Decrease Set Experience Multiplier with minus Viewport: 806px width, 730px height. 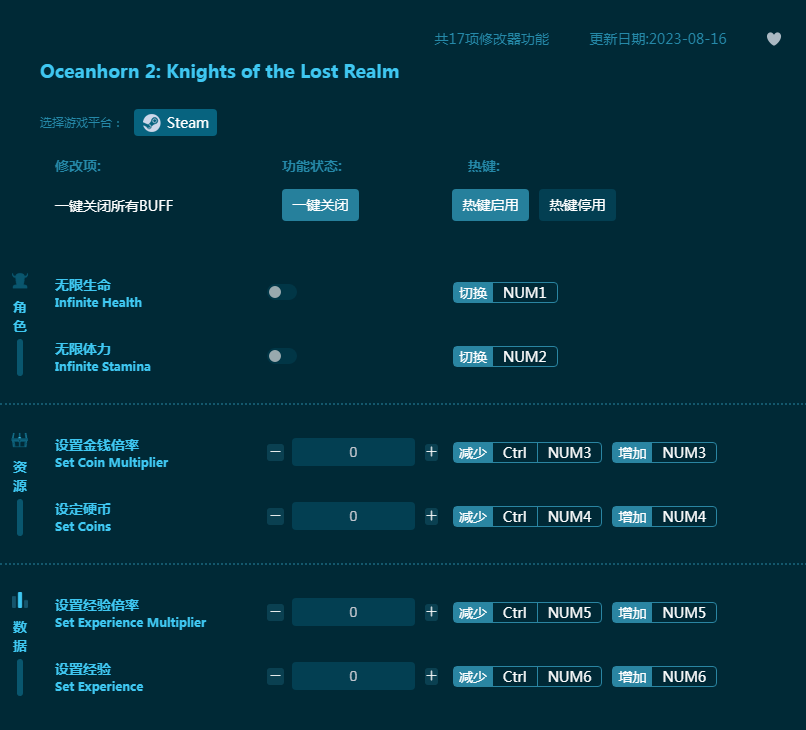276,612
